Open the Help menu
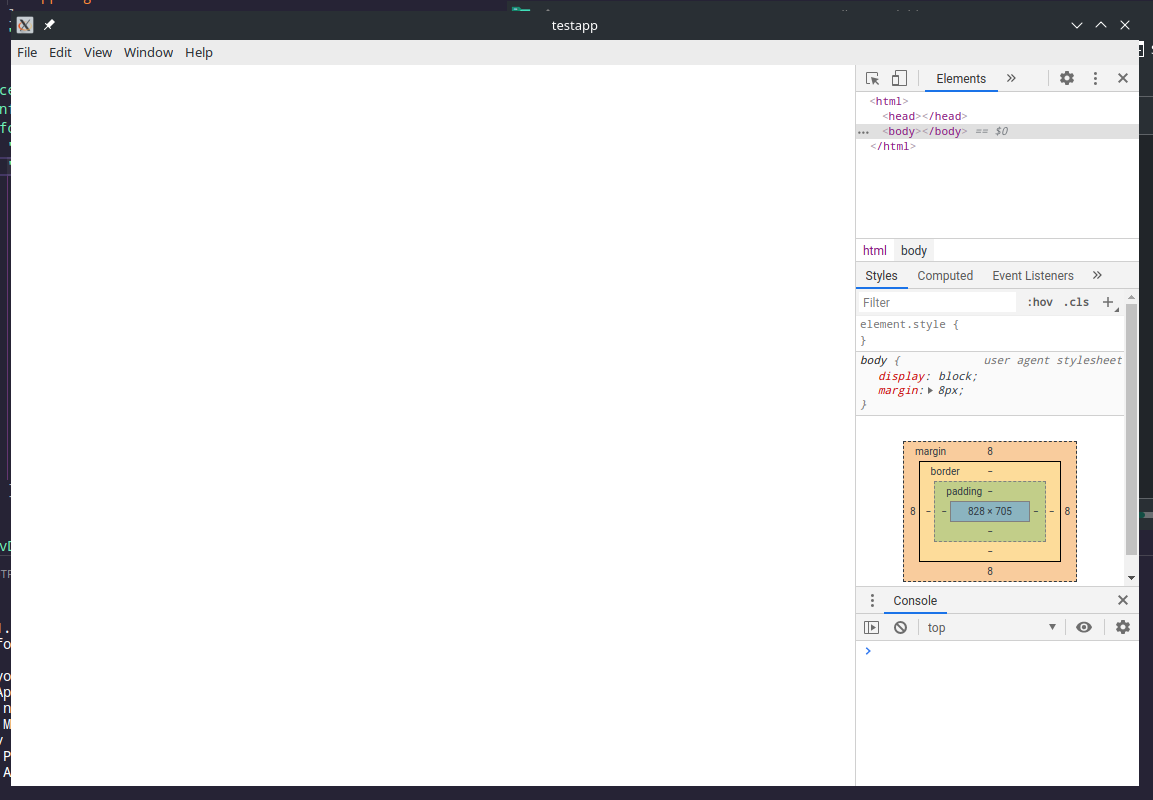Image resolution: width=1153 pixels, height=800 pixels. coord(199,52)
